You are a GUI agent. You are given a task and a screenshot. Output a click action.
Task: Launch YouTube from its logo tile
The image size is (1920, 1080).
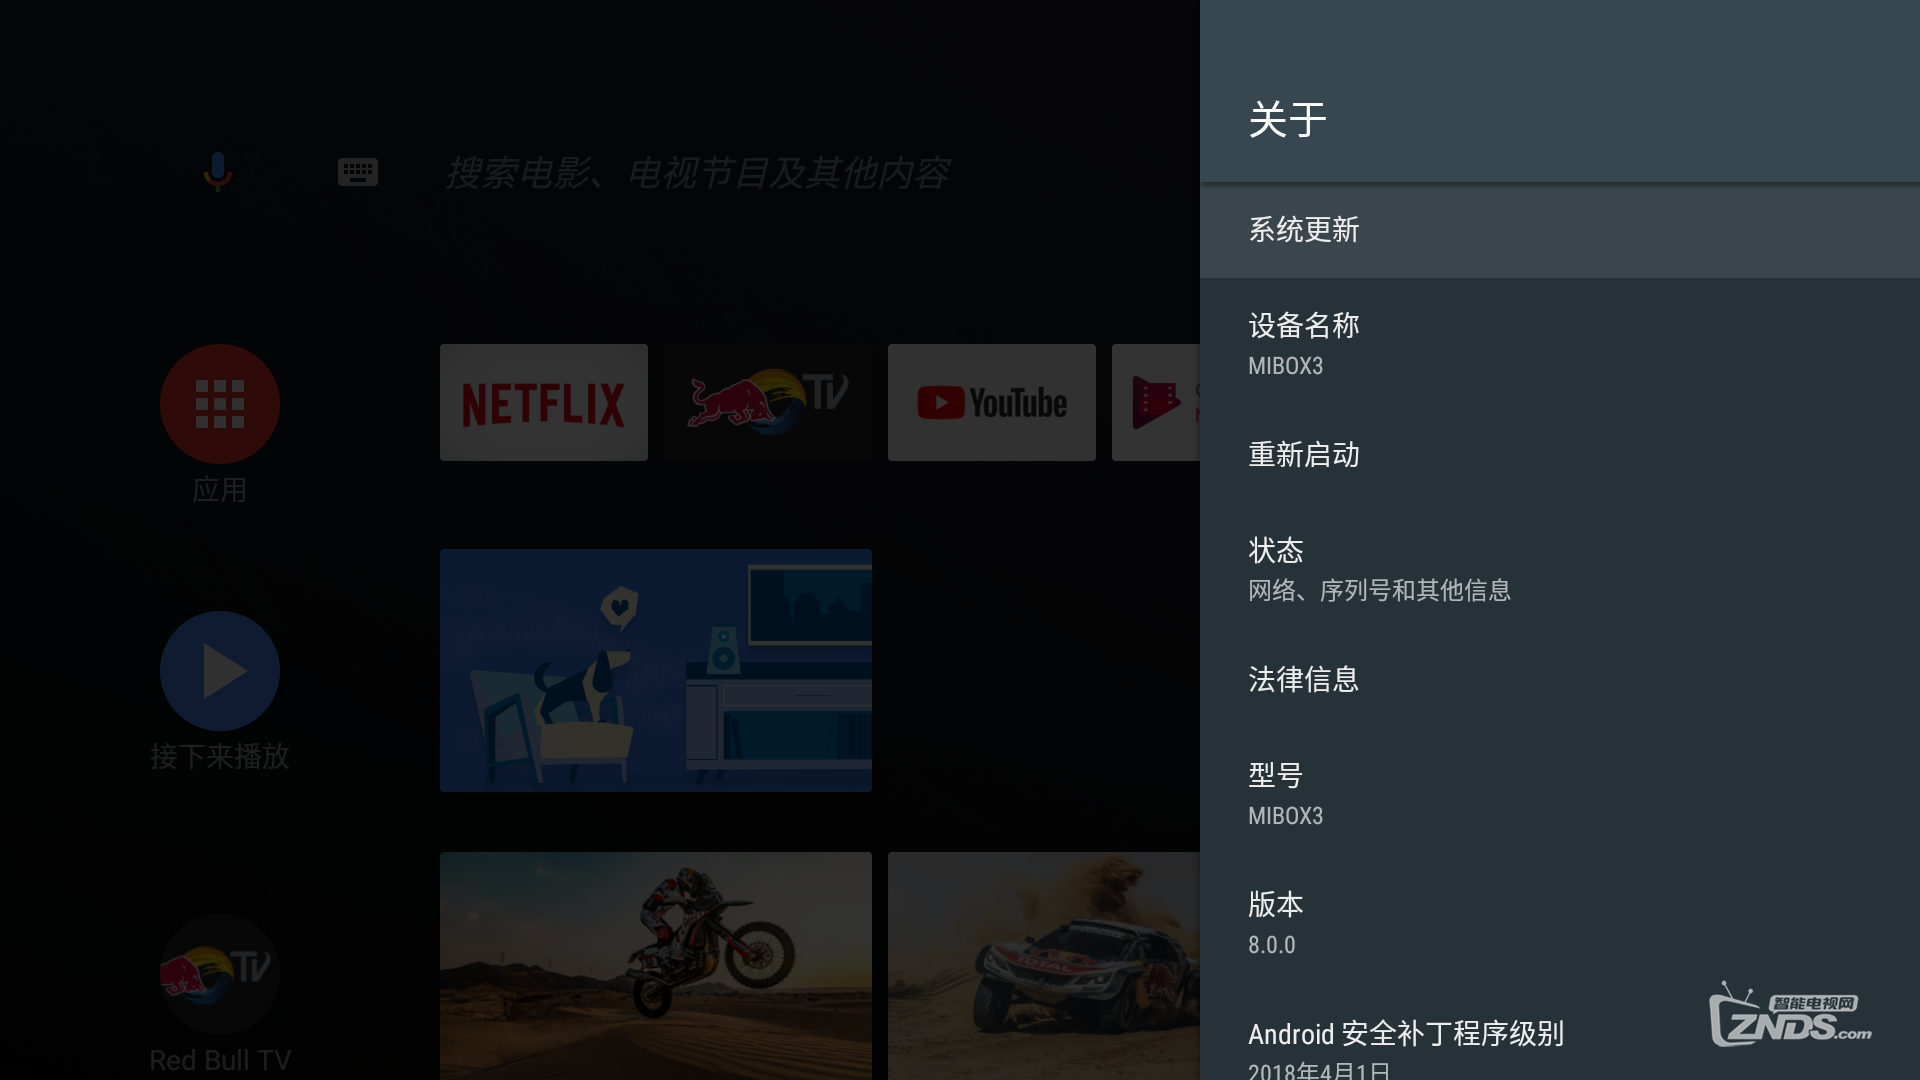tap(991, 402)
